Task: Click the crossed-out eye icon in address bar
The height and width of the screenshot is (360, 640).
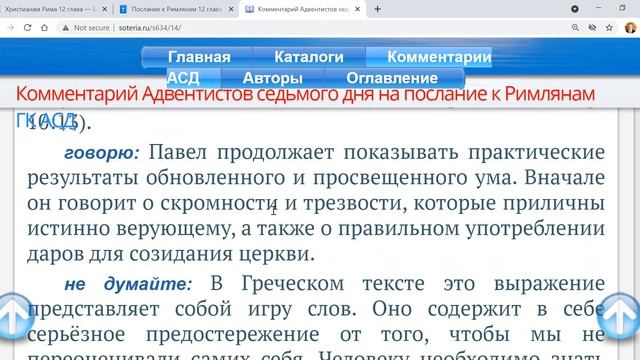Action: point(592,27)
